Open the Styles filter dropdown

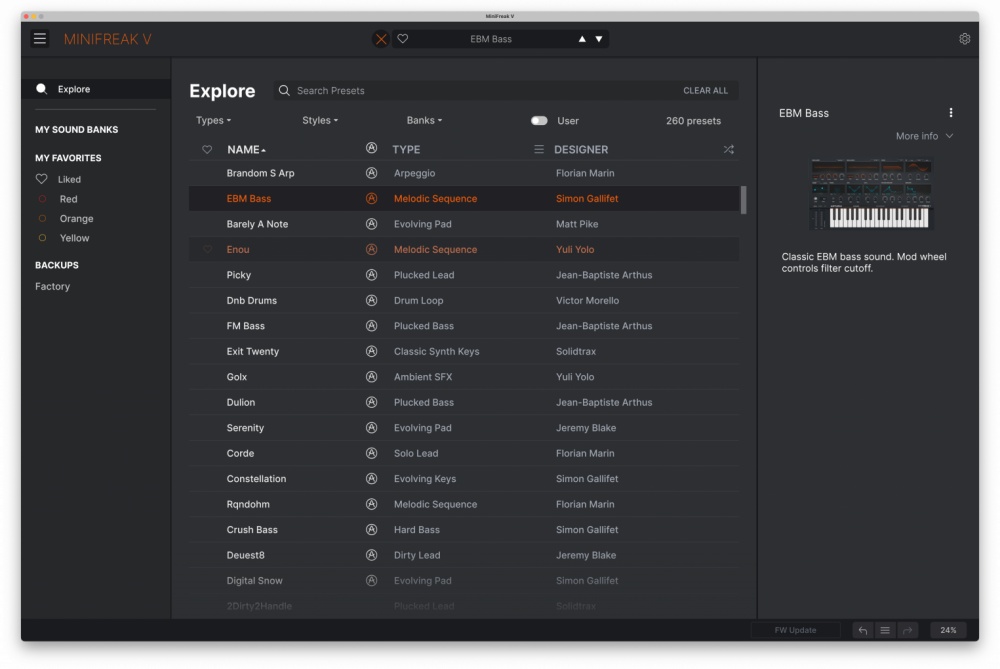click(x=320, y=121)
